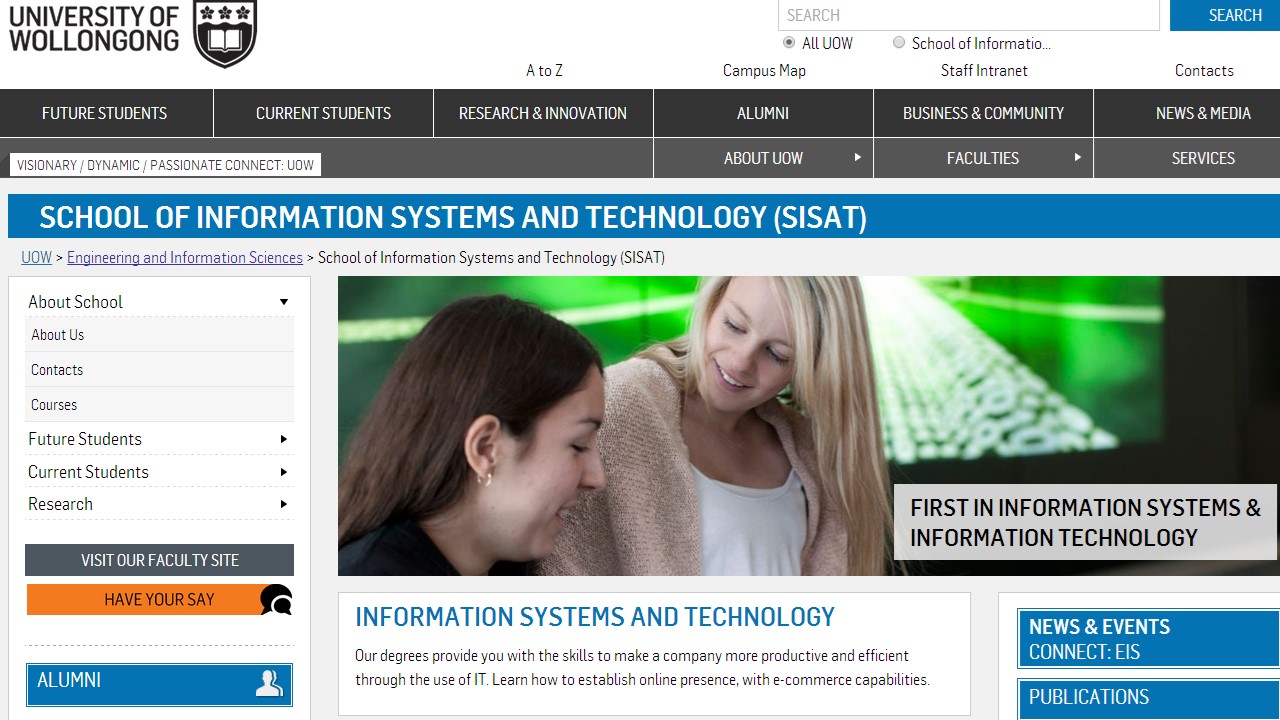Expand the Future Students sidebar arrow
Image resolution: width=1280 pixels, height=720 pixels.
click(284, 439)
